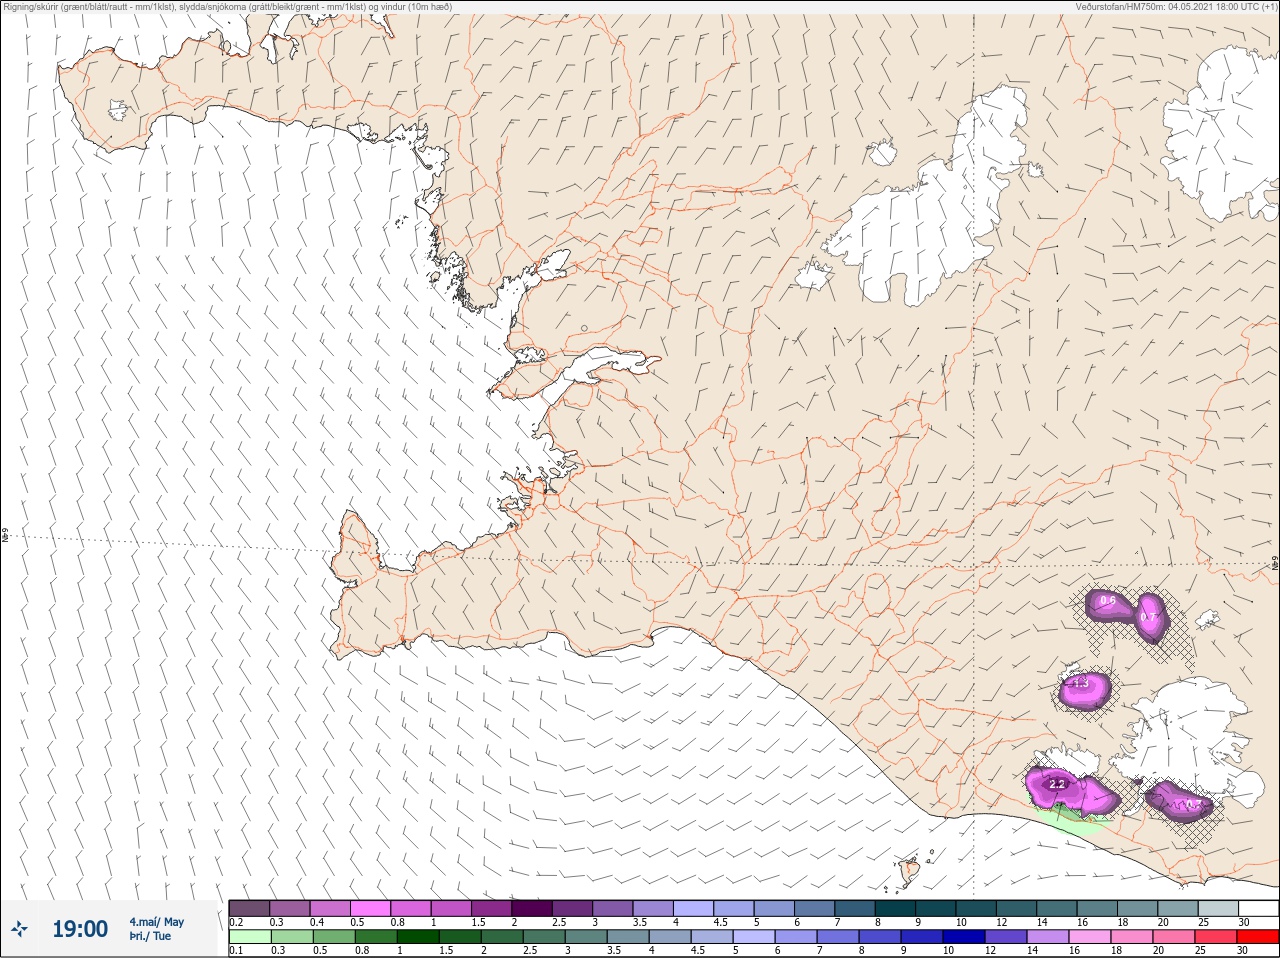Click the 19:00 forecast time label

tap(80, 929)
